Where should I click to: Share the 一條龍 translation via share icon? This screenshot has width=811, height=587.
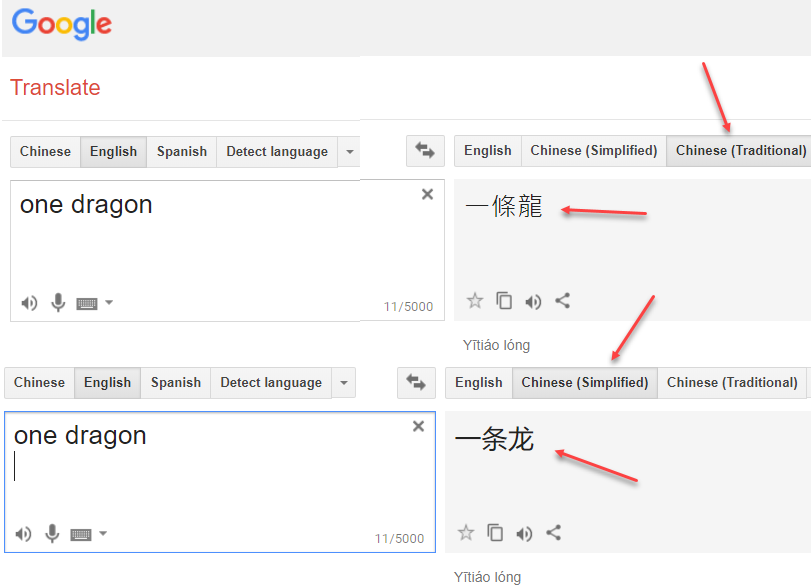562,301
